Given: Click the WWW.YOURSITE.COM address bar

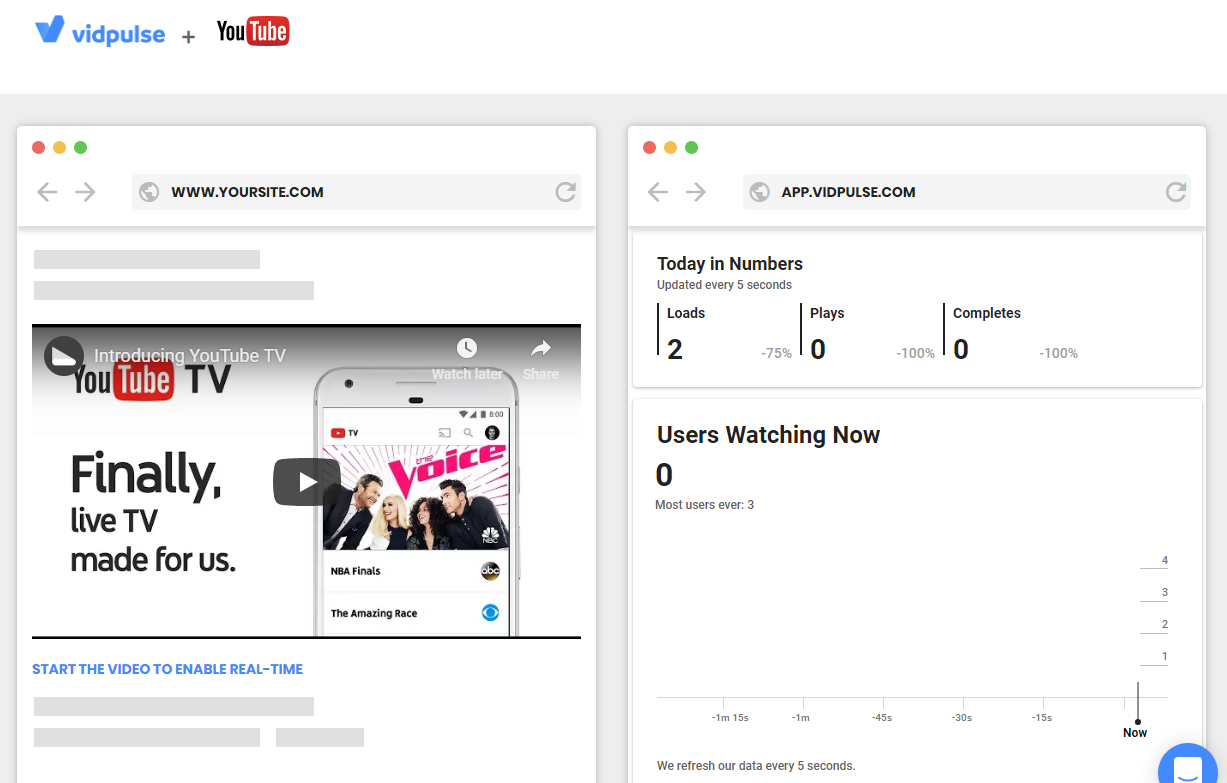Looking at the screenshot, I should pyautogui.click(x=356, y=192).
